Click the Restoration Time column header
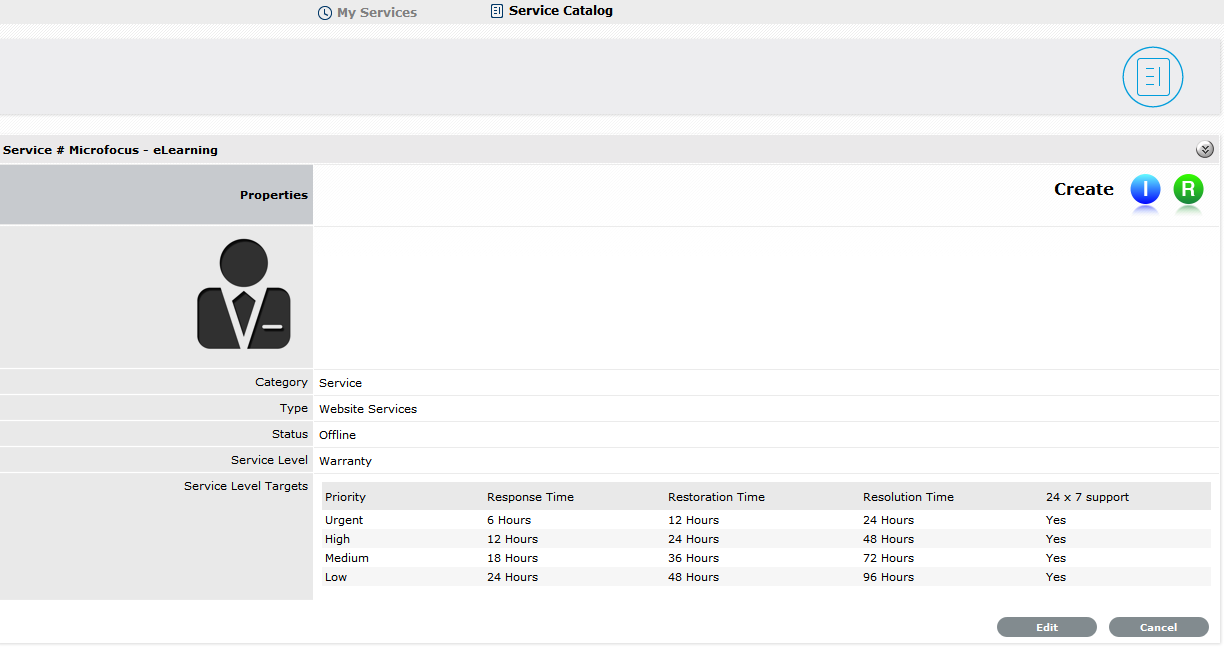1224x648 pixels. 716,497
